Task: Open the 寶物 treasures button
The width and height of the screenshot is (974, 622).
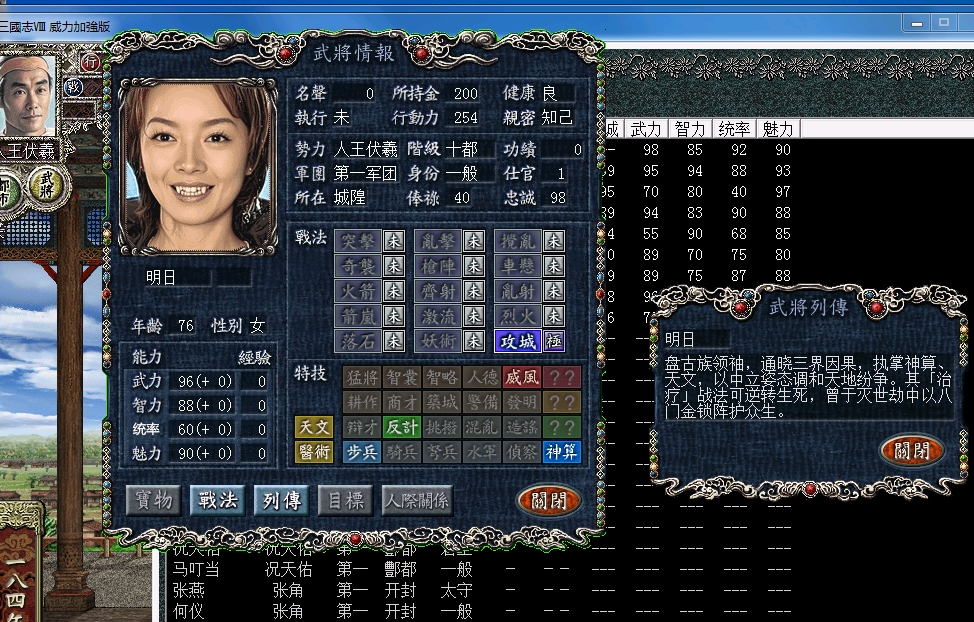Action: tap(153, 500)
